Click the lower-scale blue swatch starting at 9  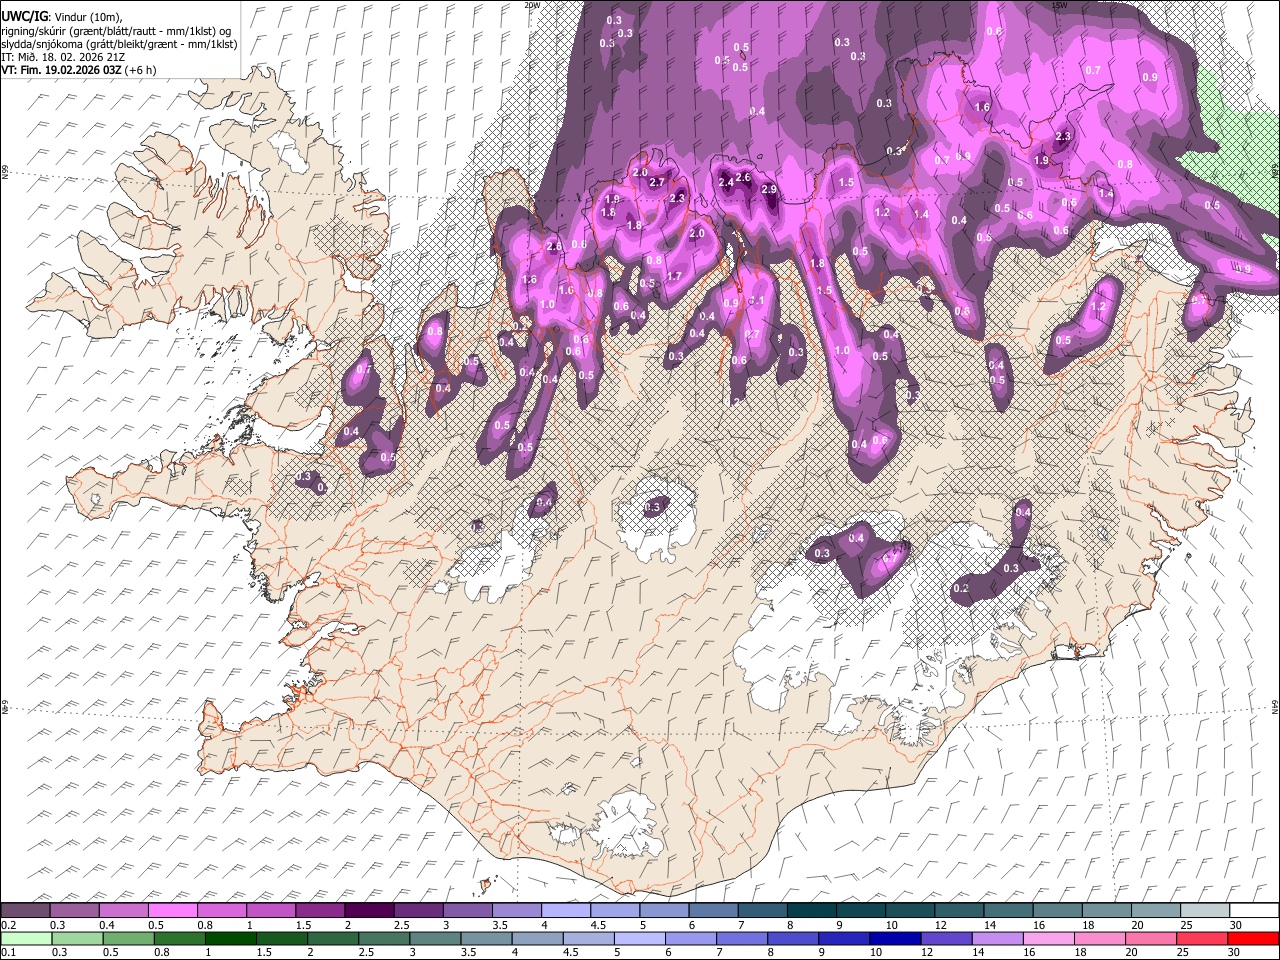(844, 939)
